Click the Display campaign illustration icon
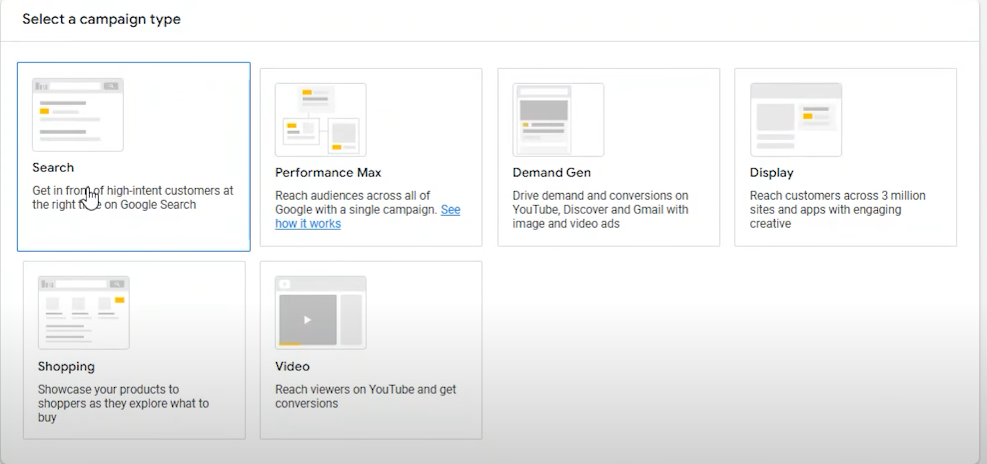 point(796,120)
